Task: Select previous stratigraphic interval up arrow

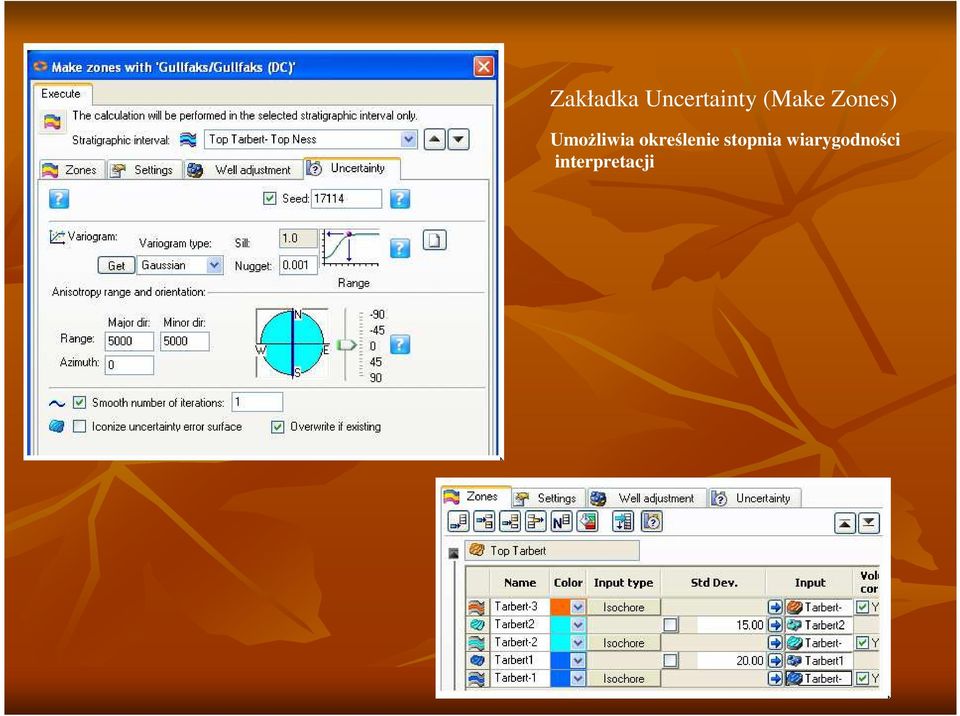Action: pos(434,140)
